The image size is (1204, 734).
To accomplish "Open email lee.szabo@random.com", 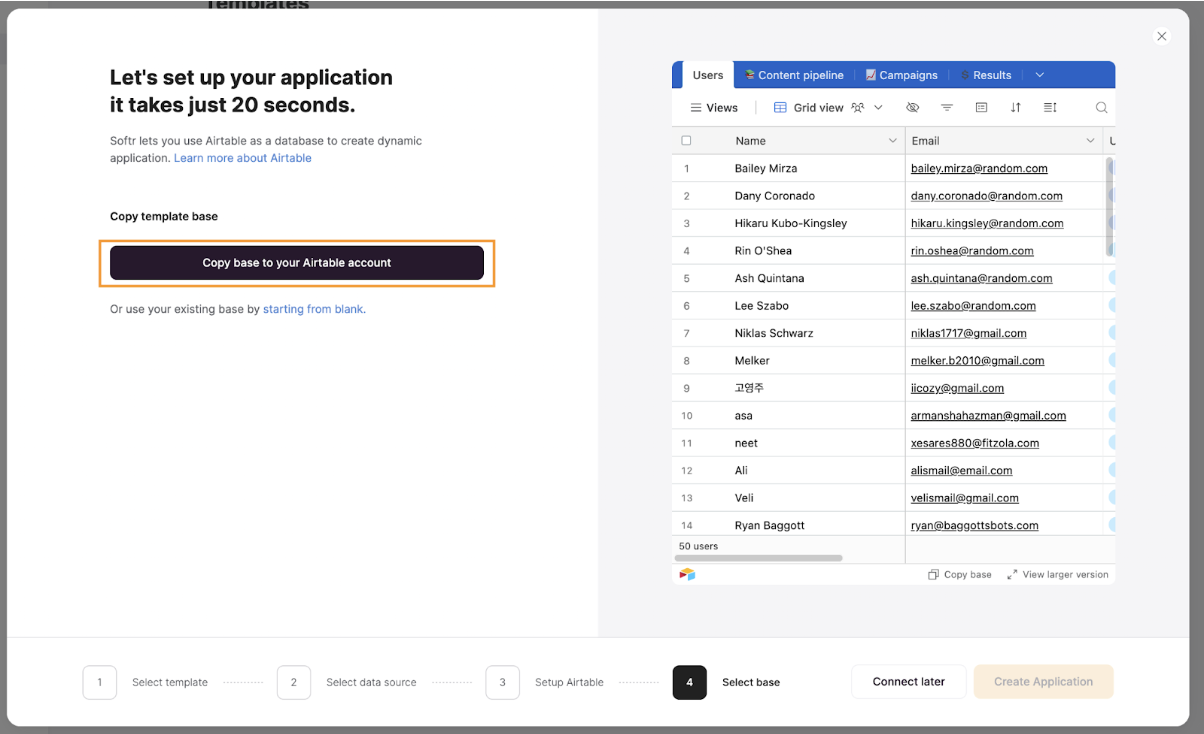I will (x=973, y=306).
